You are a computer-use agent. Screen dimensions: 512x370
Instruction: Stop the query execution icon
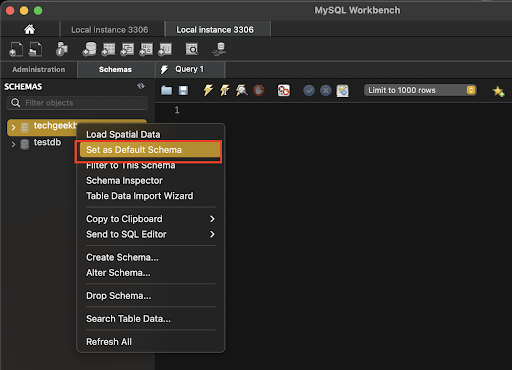[259, 90]
